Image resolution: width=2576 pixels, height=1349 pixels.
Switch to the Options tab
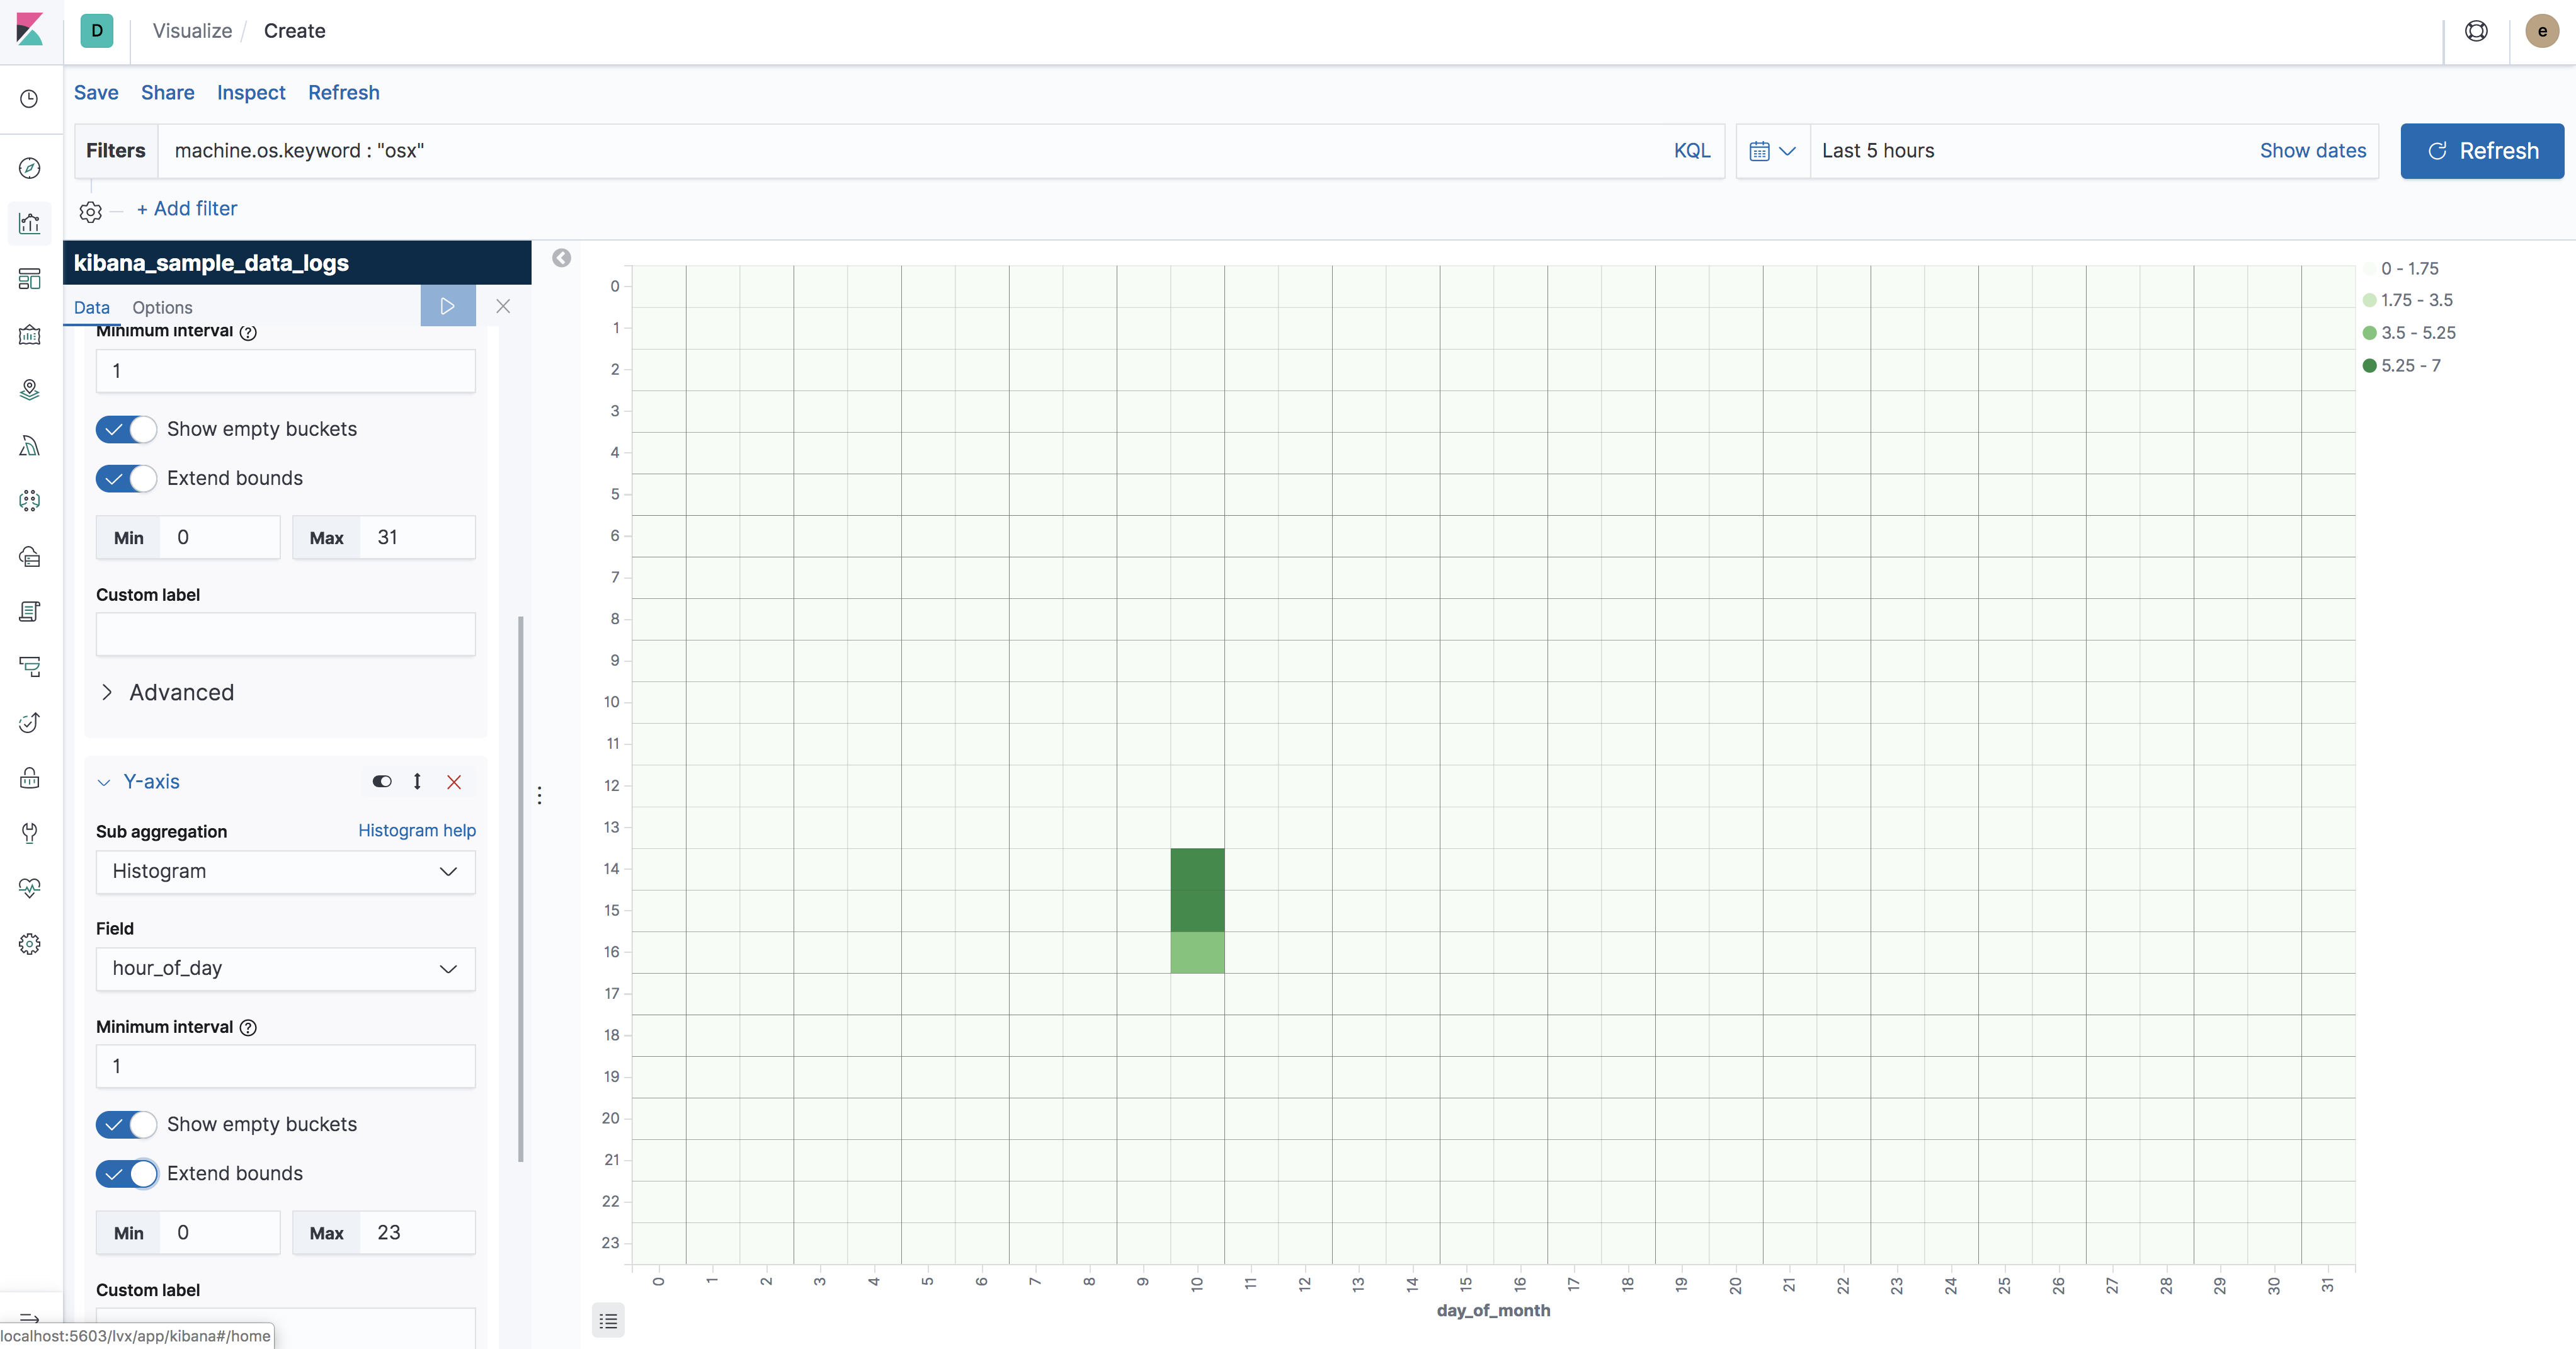point(162,307)
